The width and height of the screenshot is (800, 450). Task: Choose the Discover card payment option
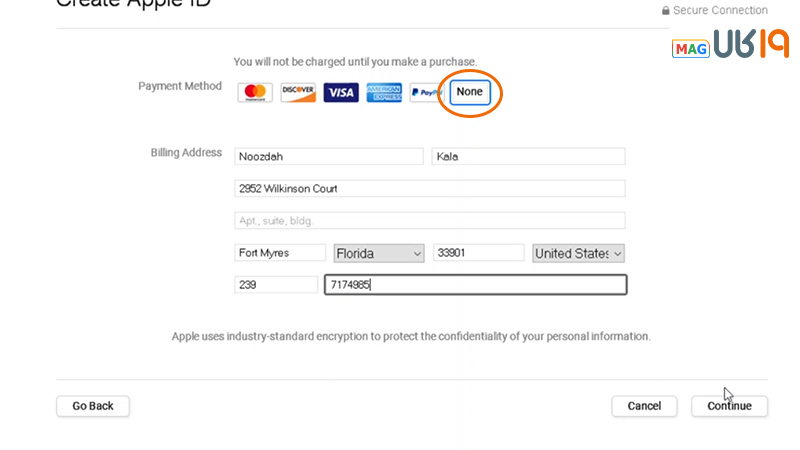click(x=298, y=93)
